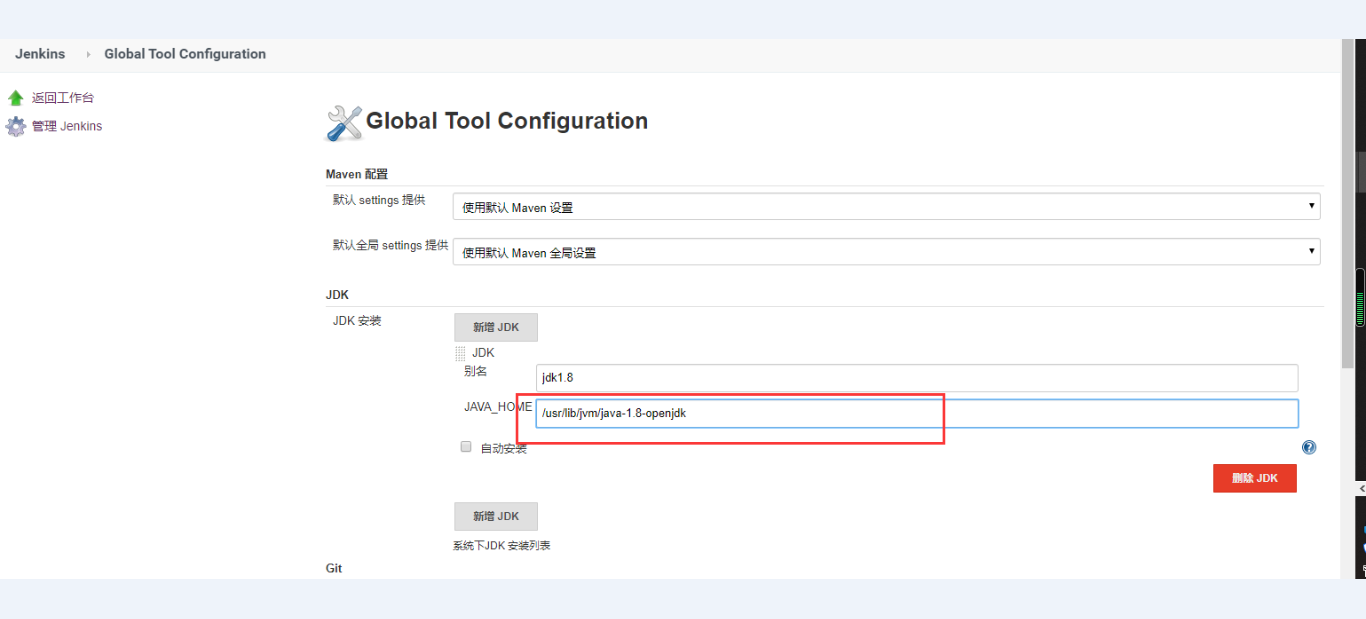Click the green arrow icon for 返回工作台
The height and width of the screenshot is (619, 1366).
point(15,98)
